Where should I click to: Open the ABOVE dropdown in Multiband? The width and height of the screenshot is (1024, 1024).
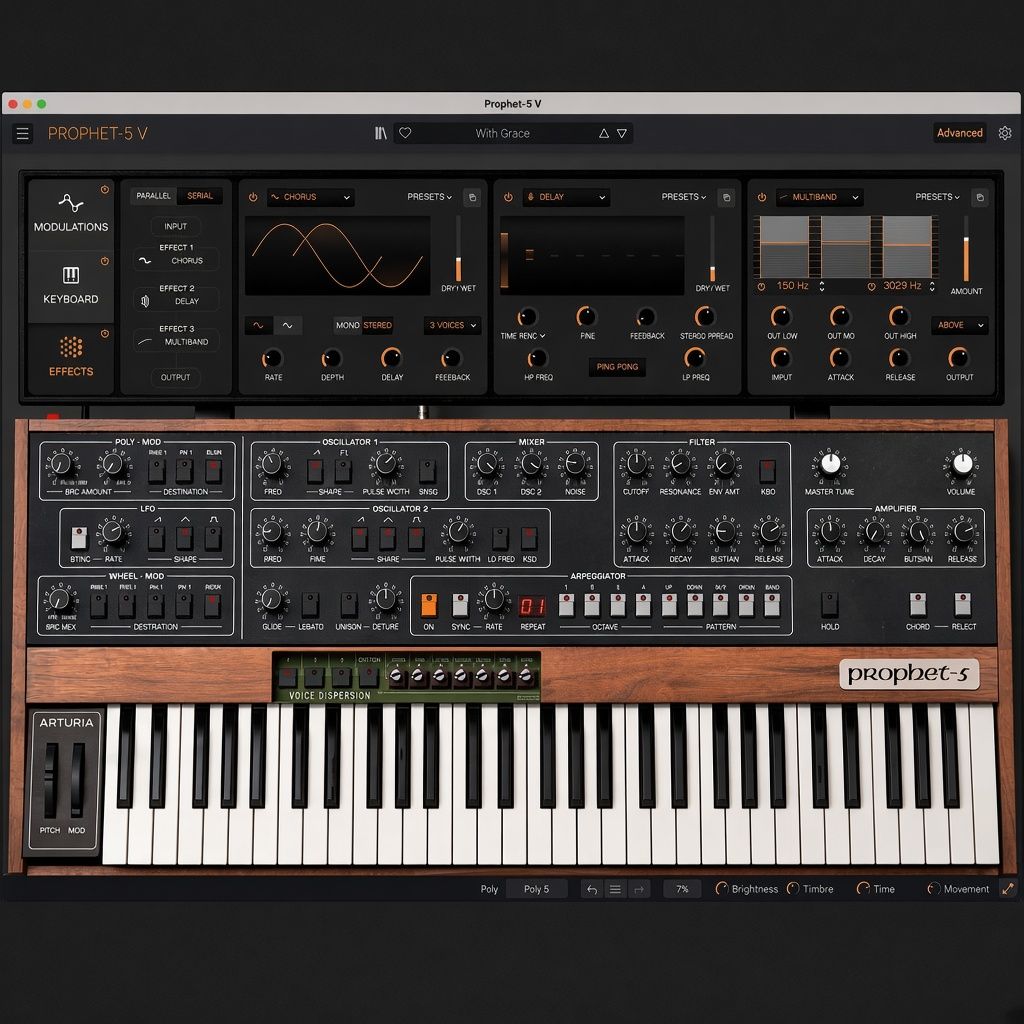click(x=960, y=325)
